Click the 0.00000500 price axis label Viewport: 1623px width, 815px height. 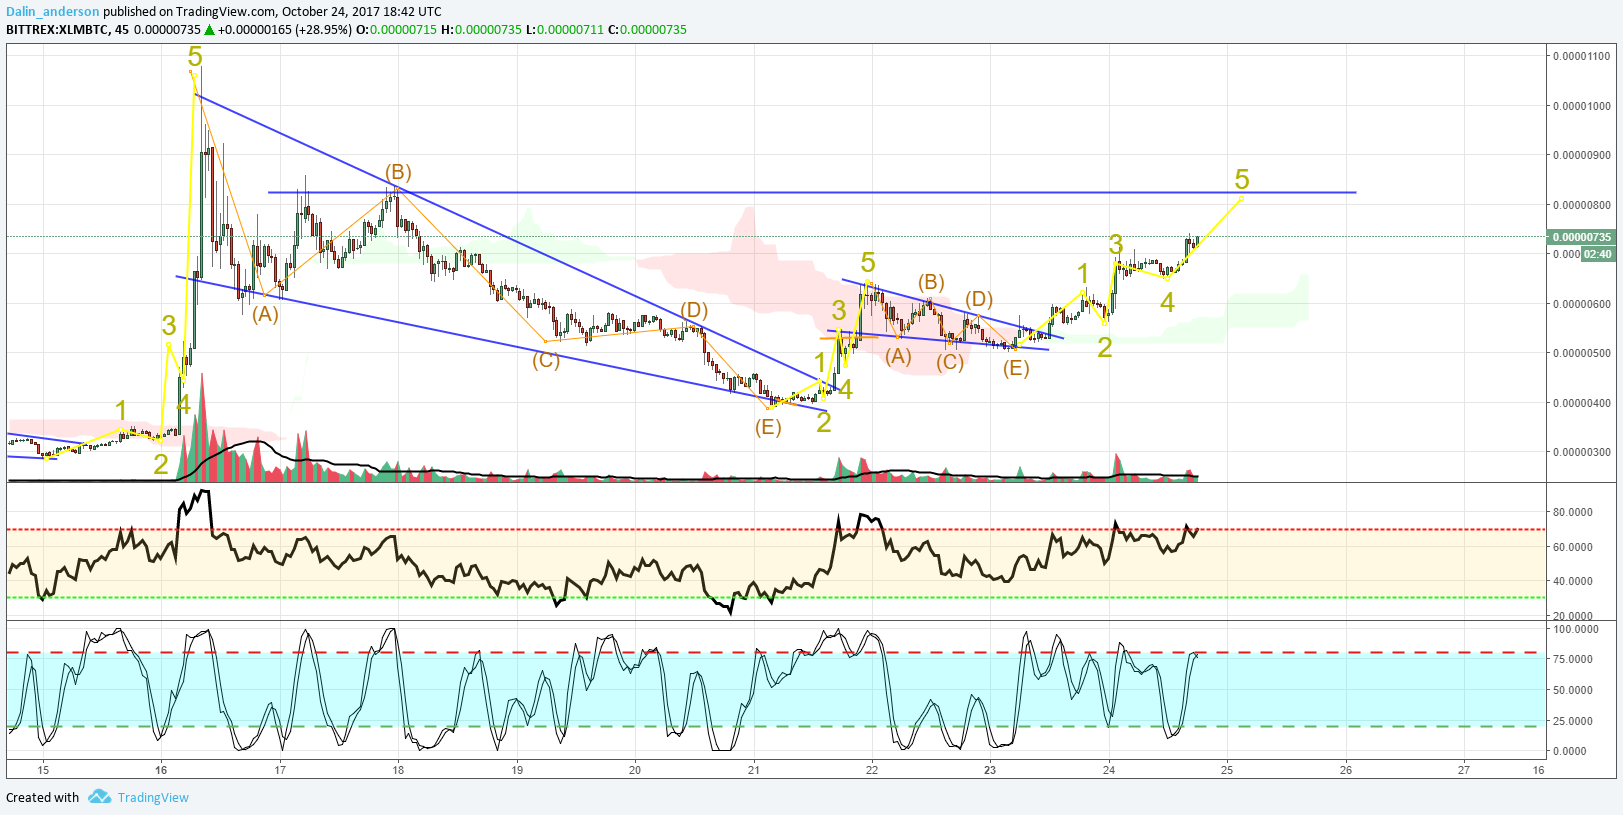pos(1581,353)
